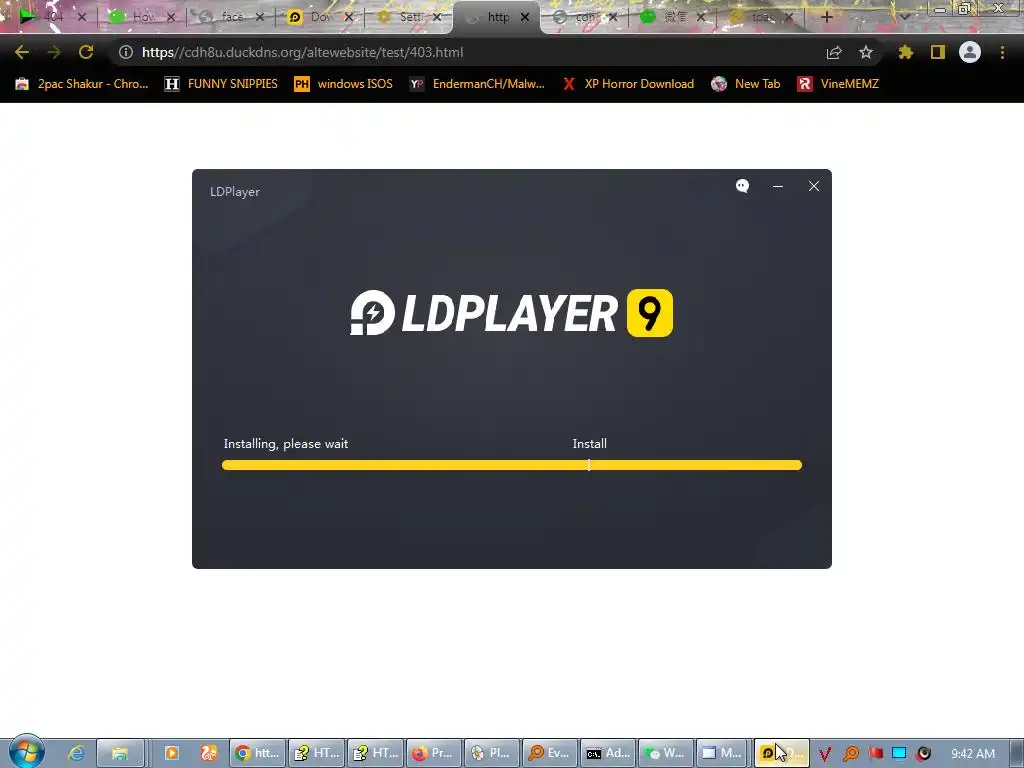Screen dimensions: 1024x768
Task: Open the clock showing 9:42 AM
Action: [x=972, y=754]
